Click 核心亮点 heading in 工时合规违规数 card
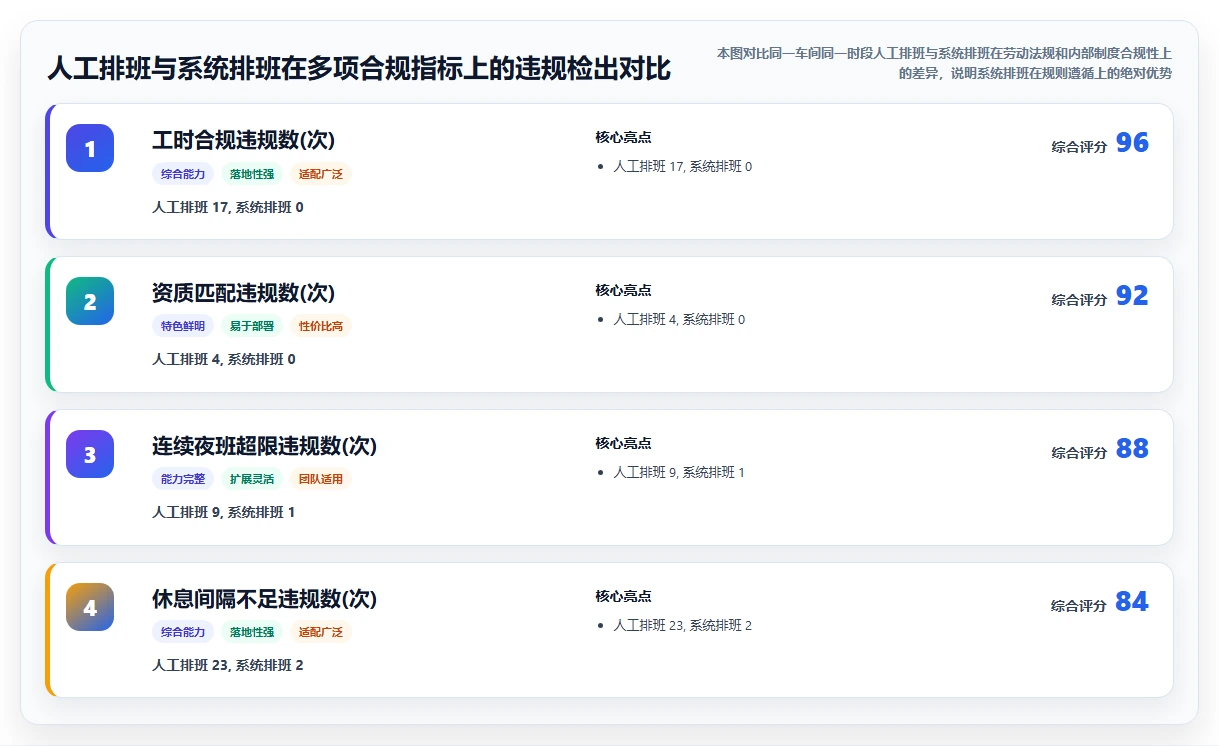The width and height of the screenshot is (1219, 746). (x=623, y=138)
